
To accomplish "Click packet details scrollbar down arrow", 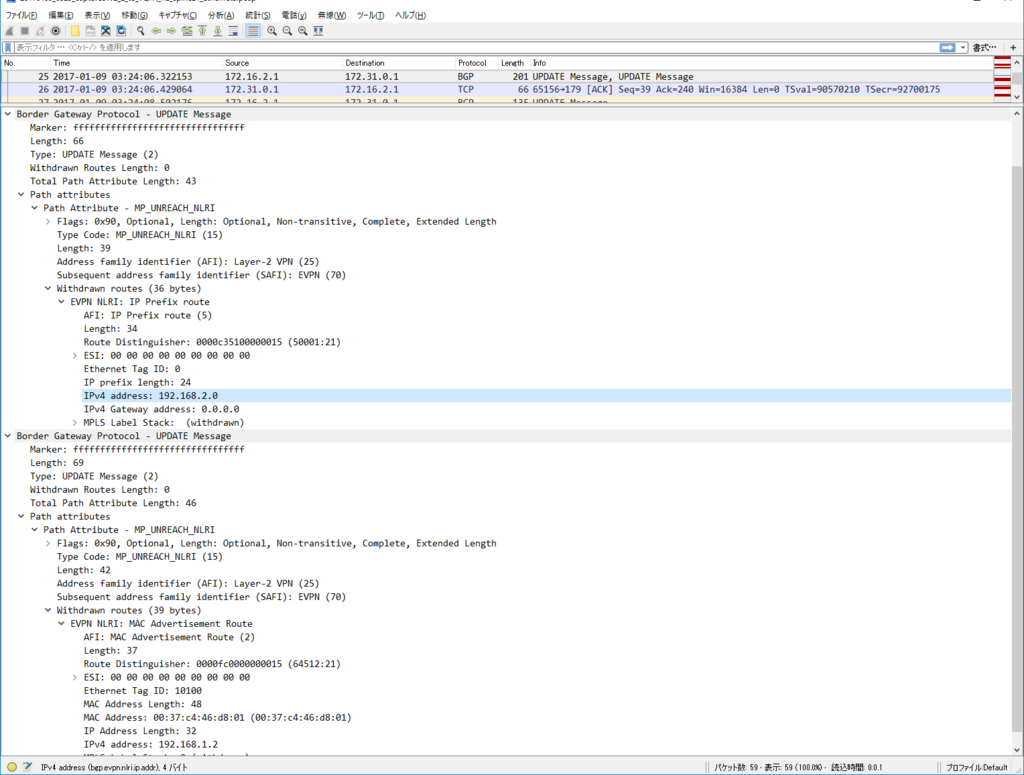I will [1017, 750].
